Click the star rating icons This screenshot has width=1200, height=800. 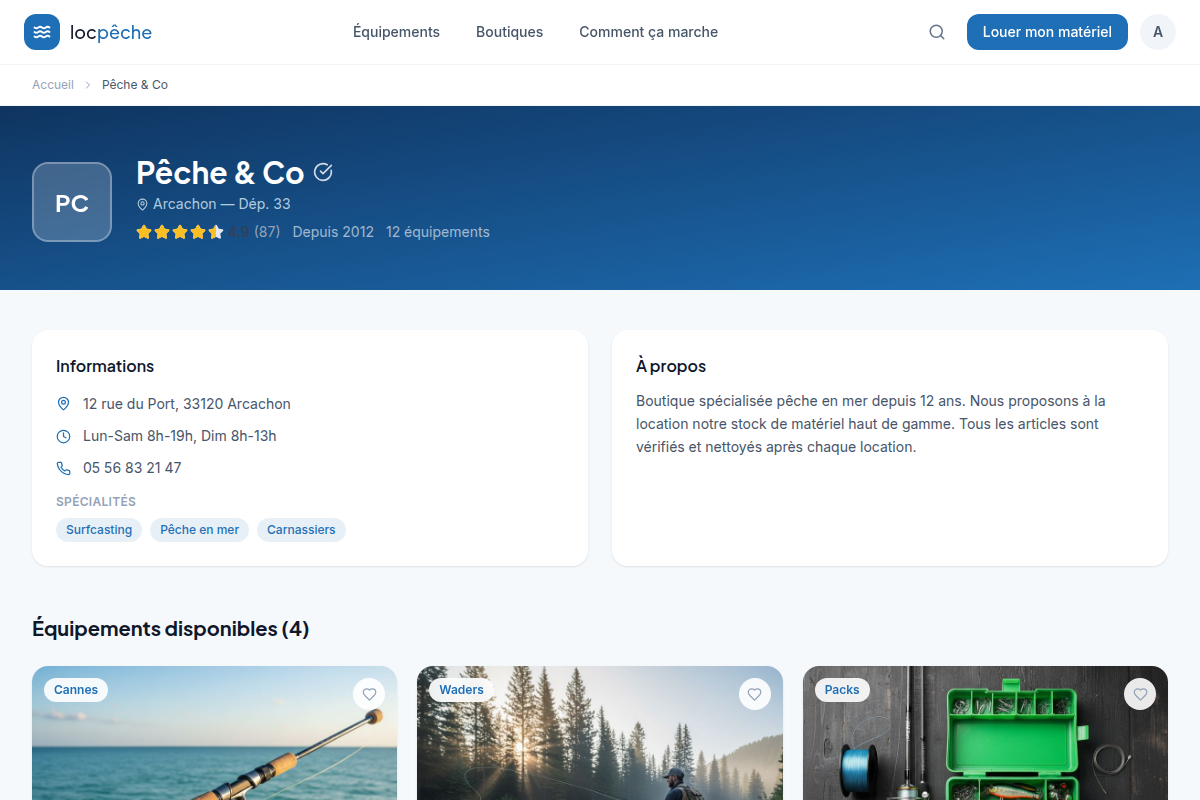180,232
